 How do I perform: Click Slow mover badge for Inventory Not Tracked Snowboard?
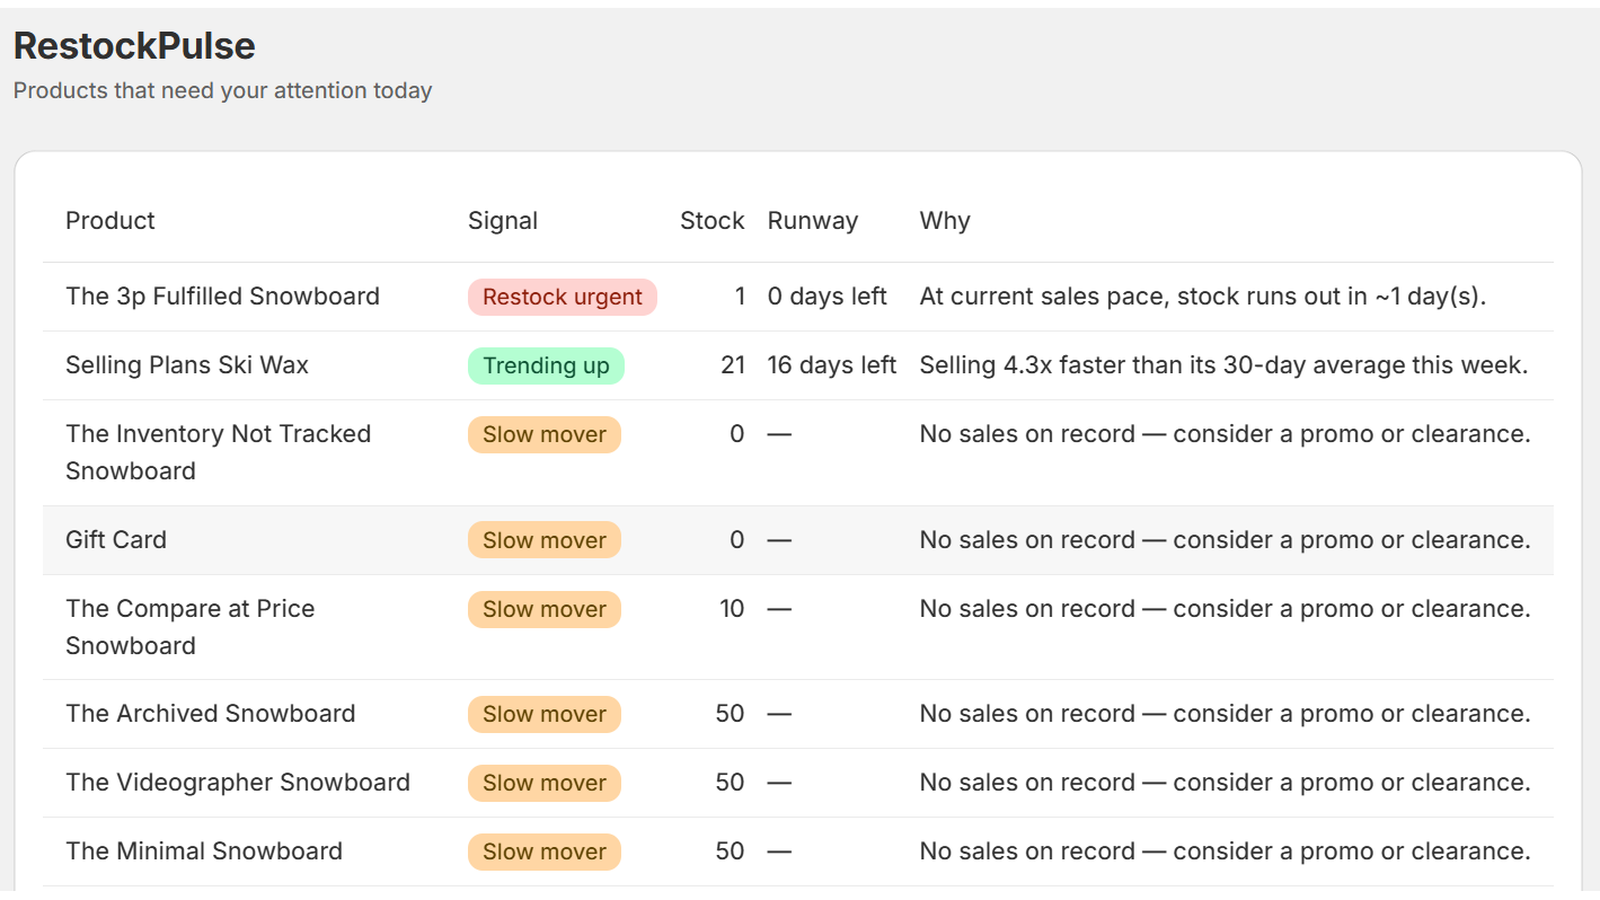click(544, 435)
